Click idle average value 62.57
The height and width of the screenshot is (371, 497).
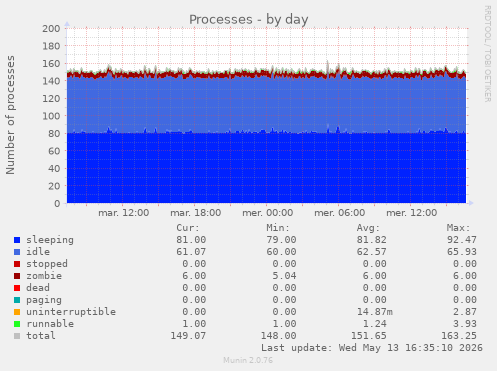[372, 252]
